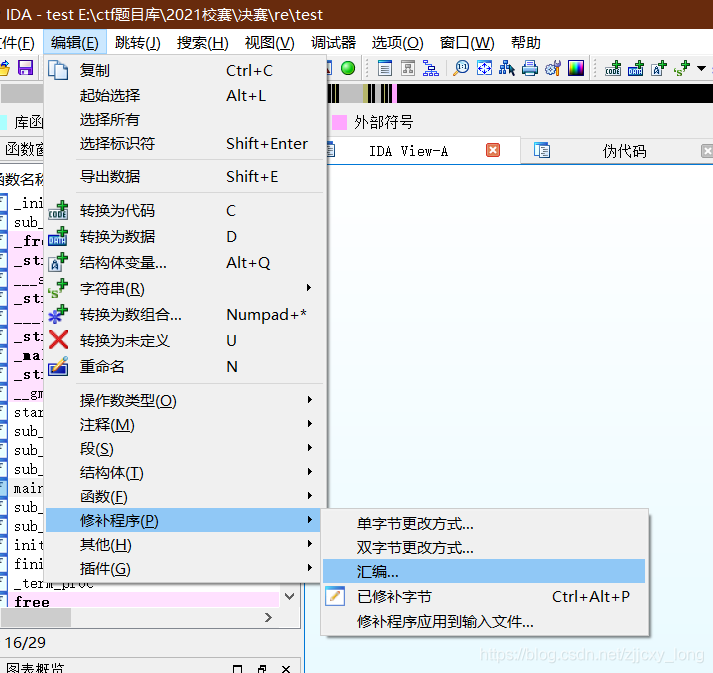Click the toolbar convert to data icon
Viewport: 713px width, 673px height.
click(636, 68)
